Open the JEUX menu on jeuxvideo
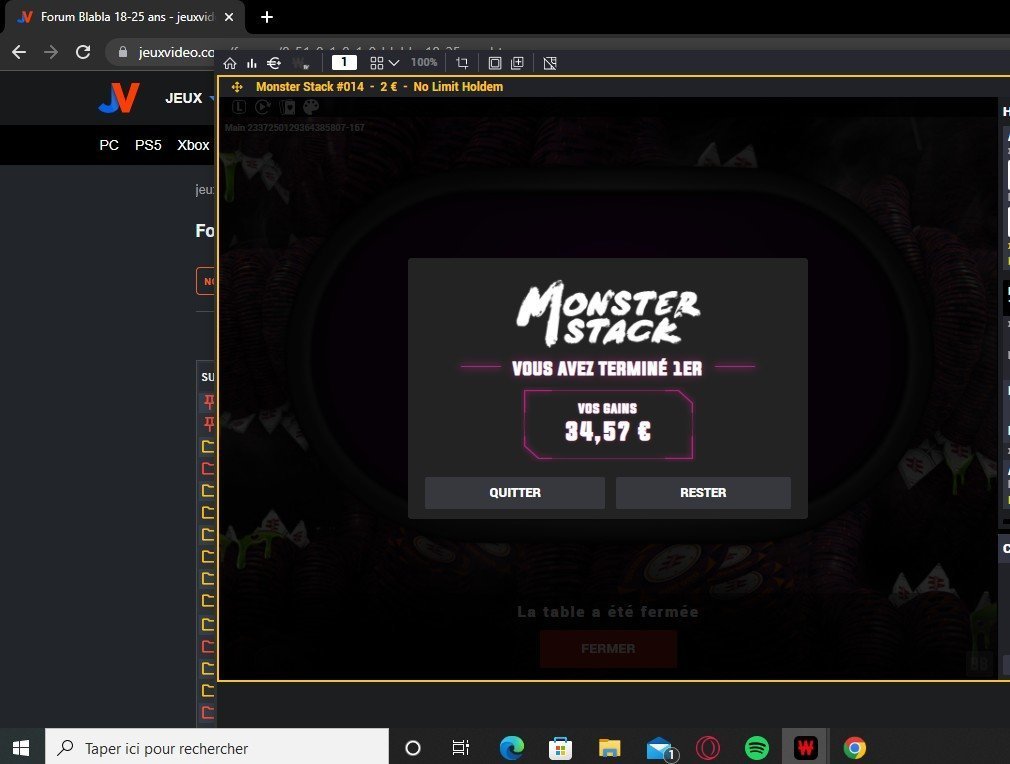Viewport: 1010px width, 764px height. tap(184, 98)
